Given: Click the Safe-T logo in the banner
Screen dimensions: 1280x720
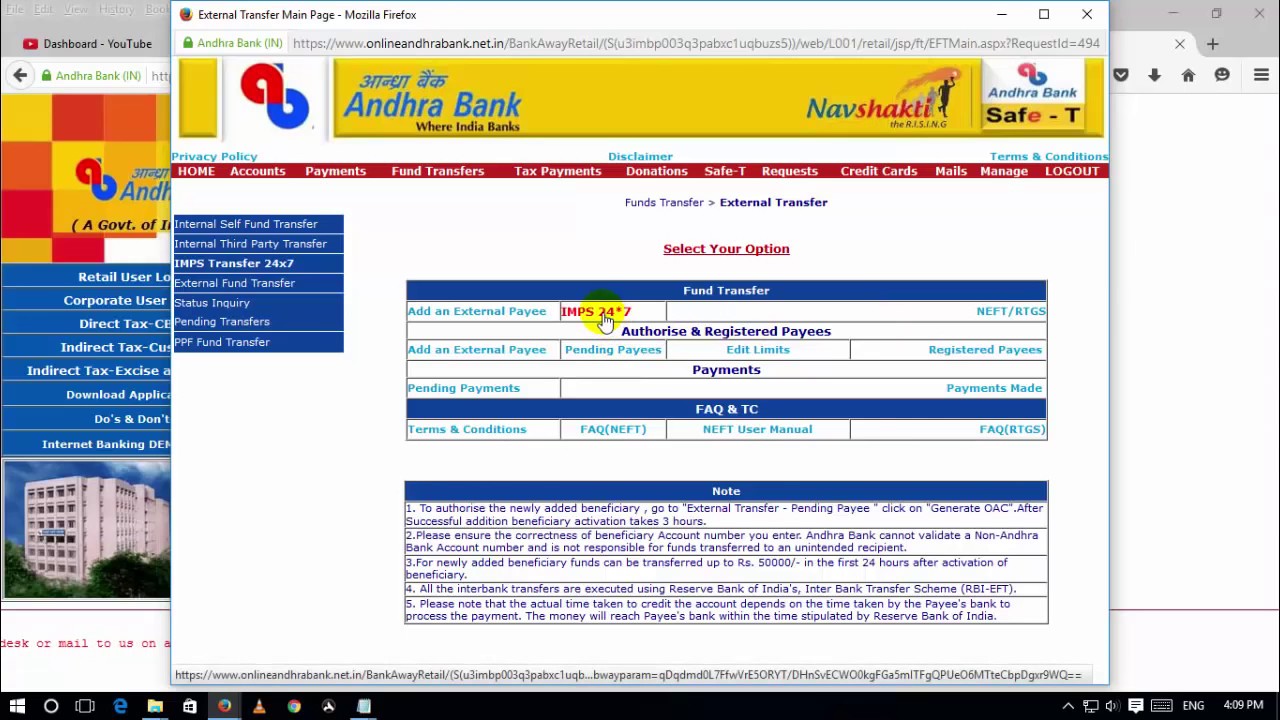Looking at the screenshot, I should (1032, 98).
